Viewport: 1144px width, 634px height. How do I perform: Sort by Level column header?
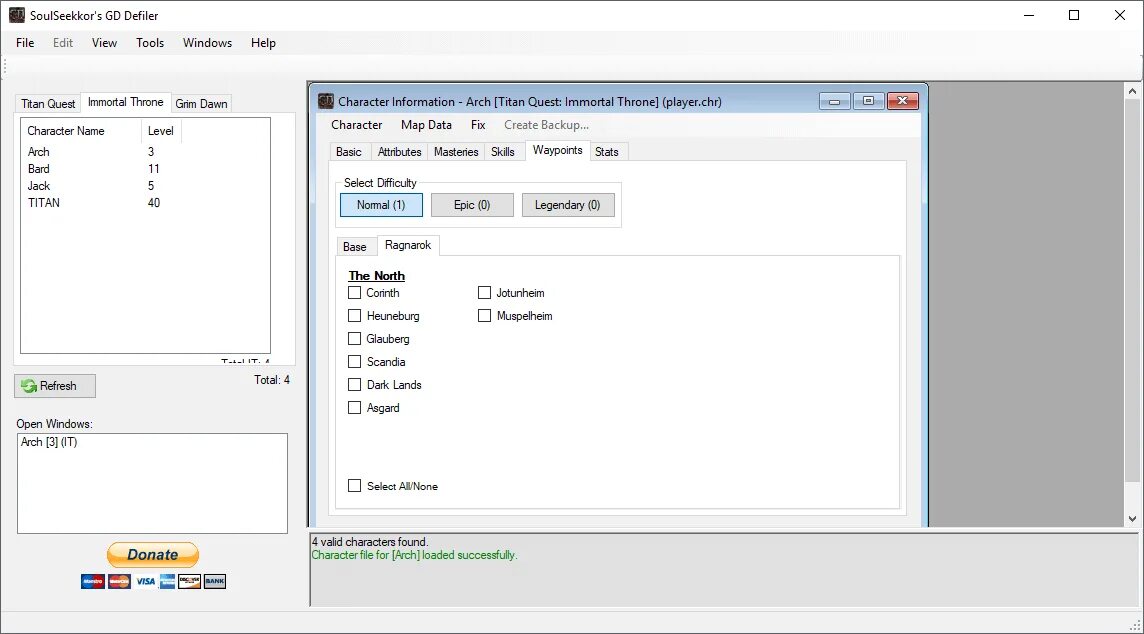(x=161, y=131)
